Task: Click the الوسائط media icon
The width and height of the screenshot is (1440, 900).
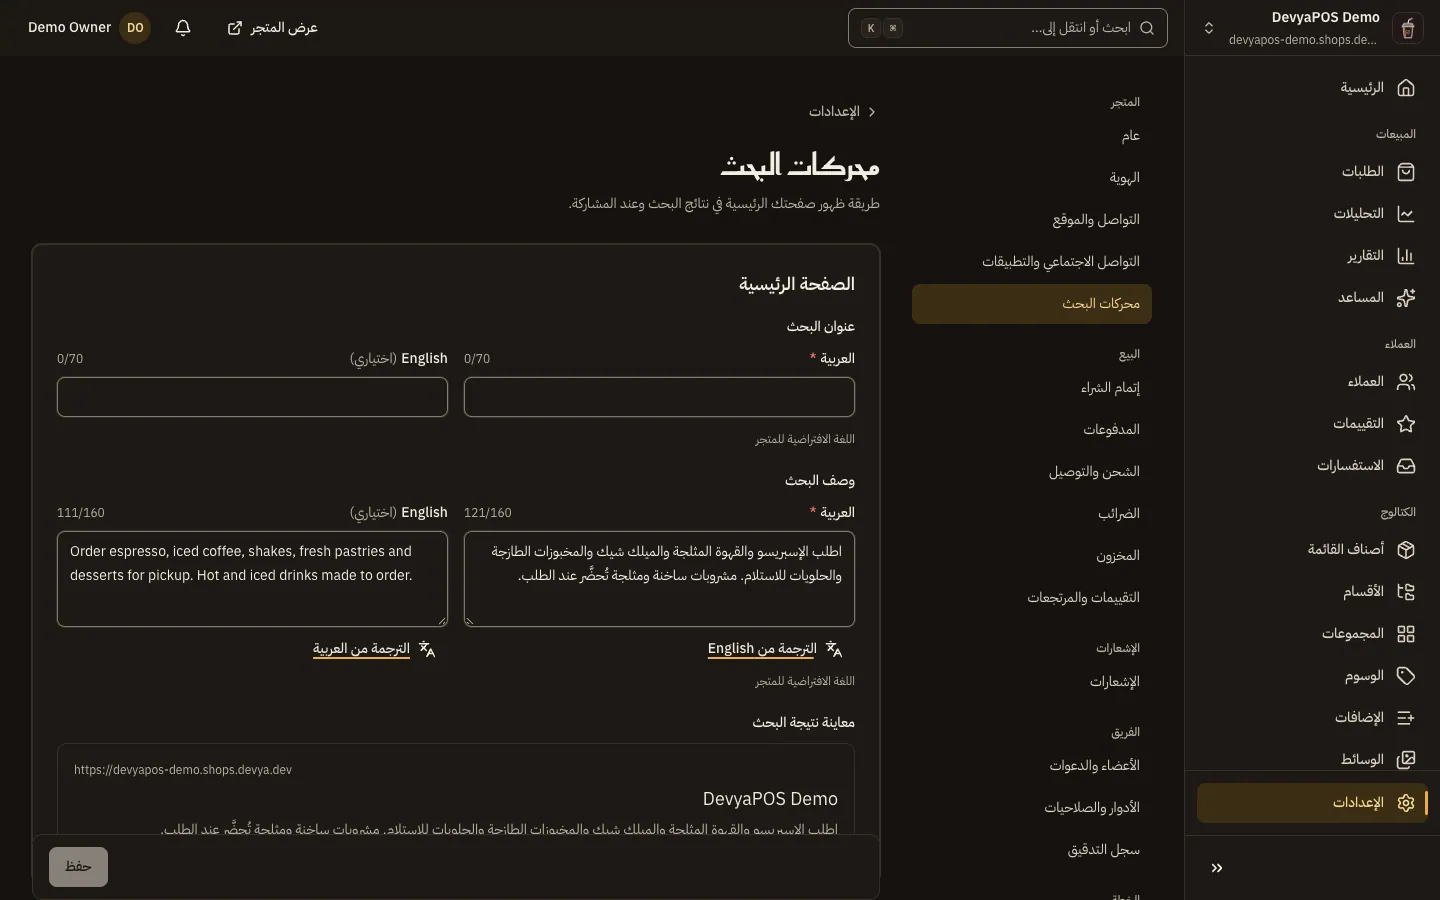Action: (1406, 760)
